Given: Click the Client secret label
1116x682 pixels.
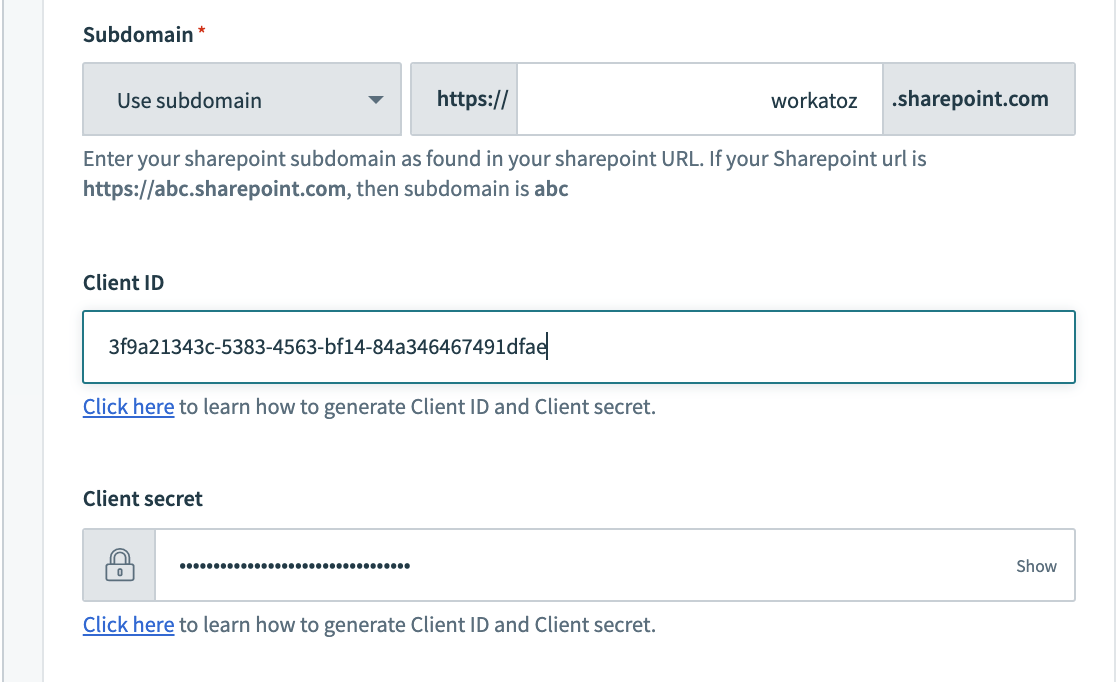Looking at the screenshot, I should (x=143, y=498).
